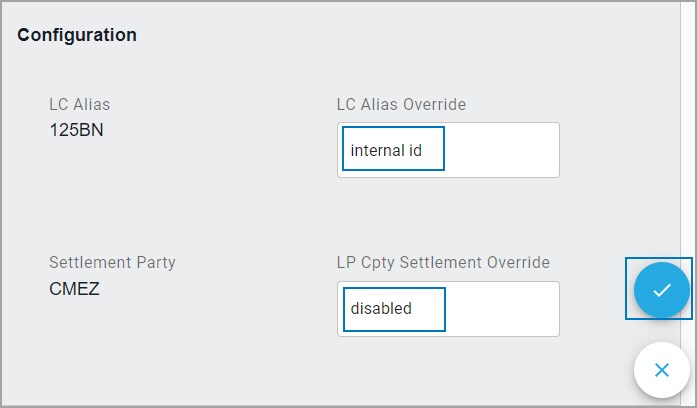Click empty space after 'internal id' in field

pos(500,150)
